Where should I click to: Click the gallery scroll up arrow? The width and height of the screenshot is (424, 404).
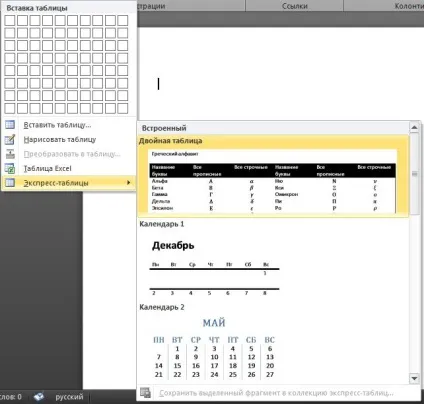[x=414, y=127]
